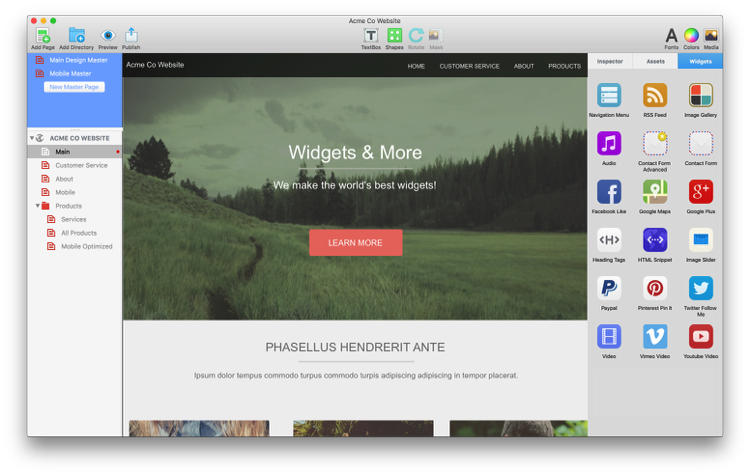The width and height of the screenshot is (750, 475).
Task: Select the Shapes tool
Action: [x=394, y=36]
